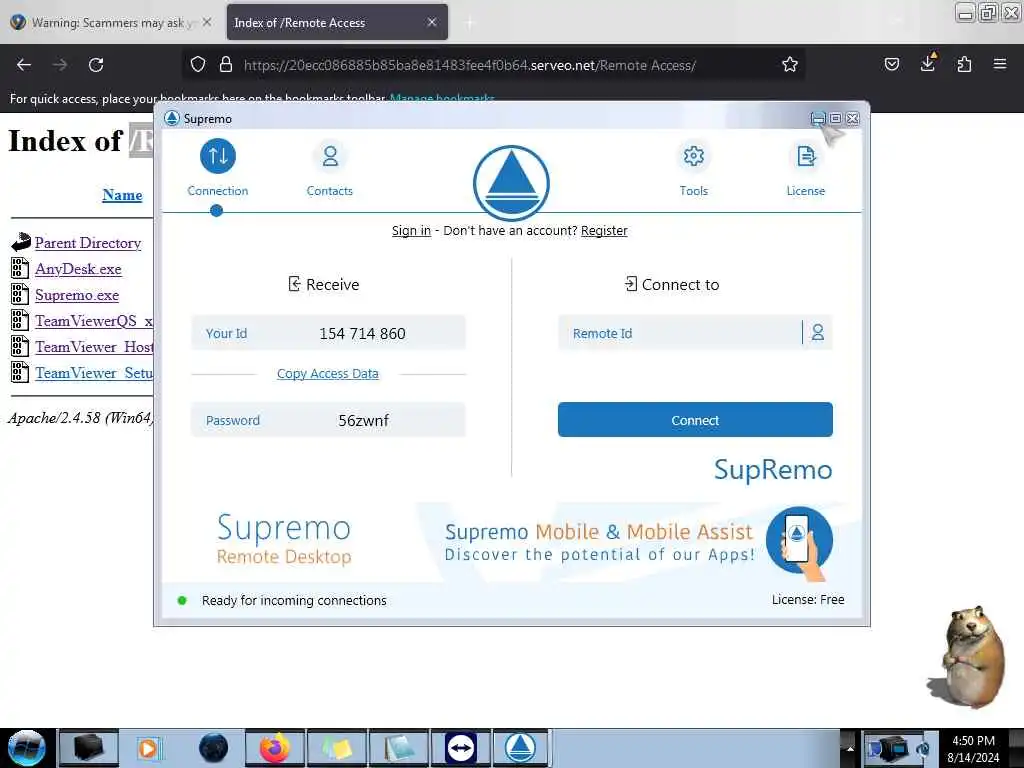1024x768 pixels.
Task: Click the dark globe taskbar icon
Action: tap(214, 748)
